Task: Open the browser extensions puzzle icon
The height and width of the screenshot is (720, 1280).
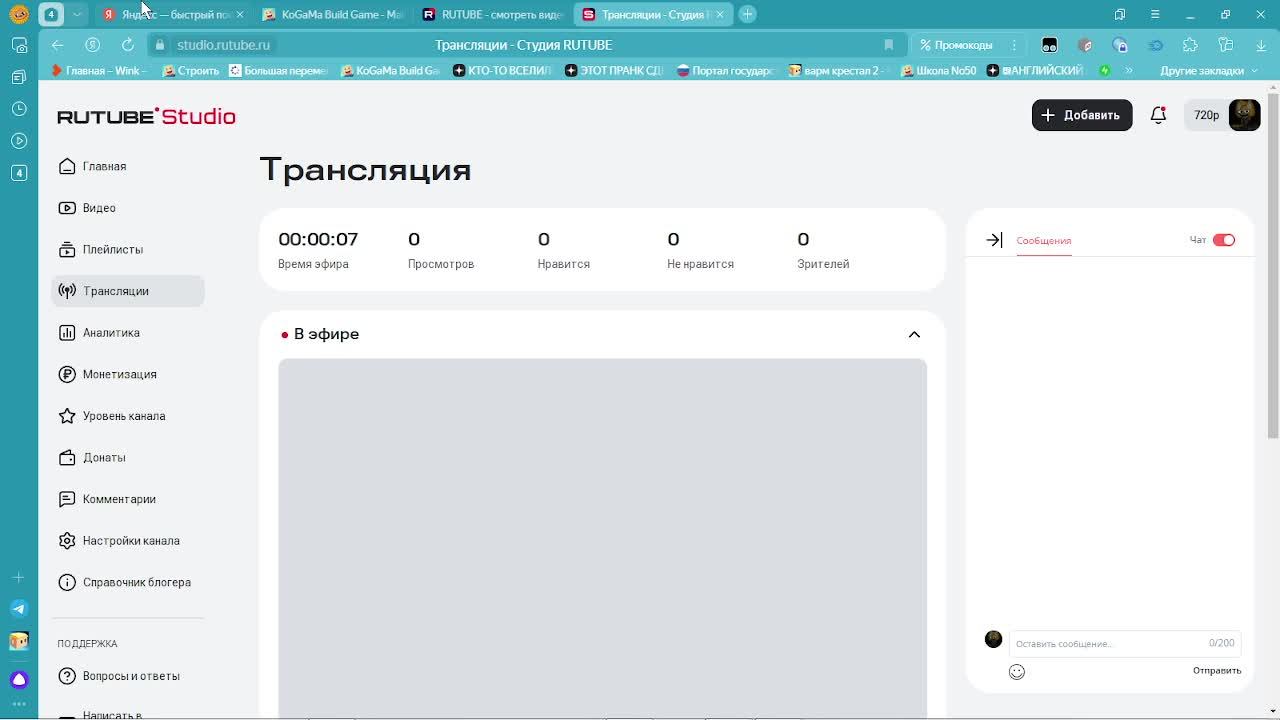Action: pos(1190,45)
